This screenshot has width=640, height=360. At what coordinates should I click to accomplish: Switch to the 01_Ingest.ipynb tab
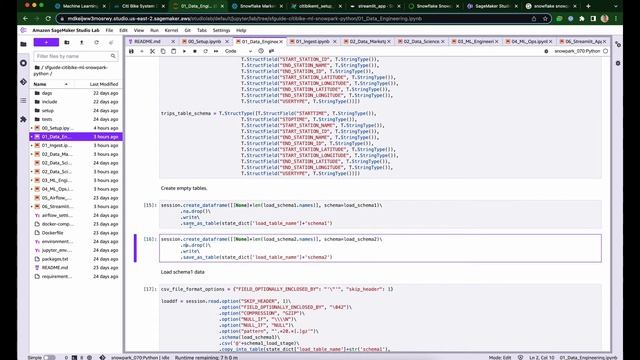312,42
